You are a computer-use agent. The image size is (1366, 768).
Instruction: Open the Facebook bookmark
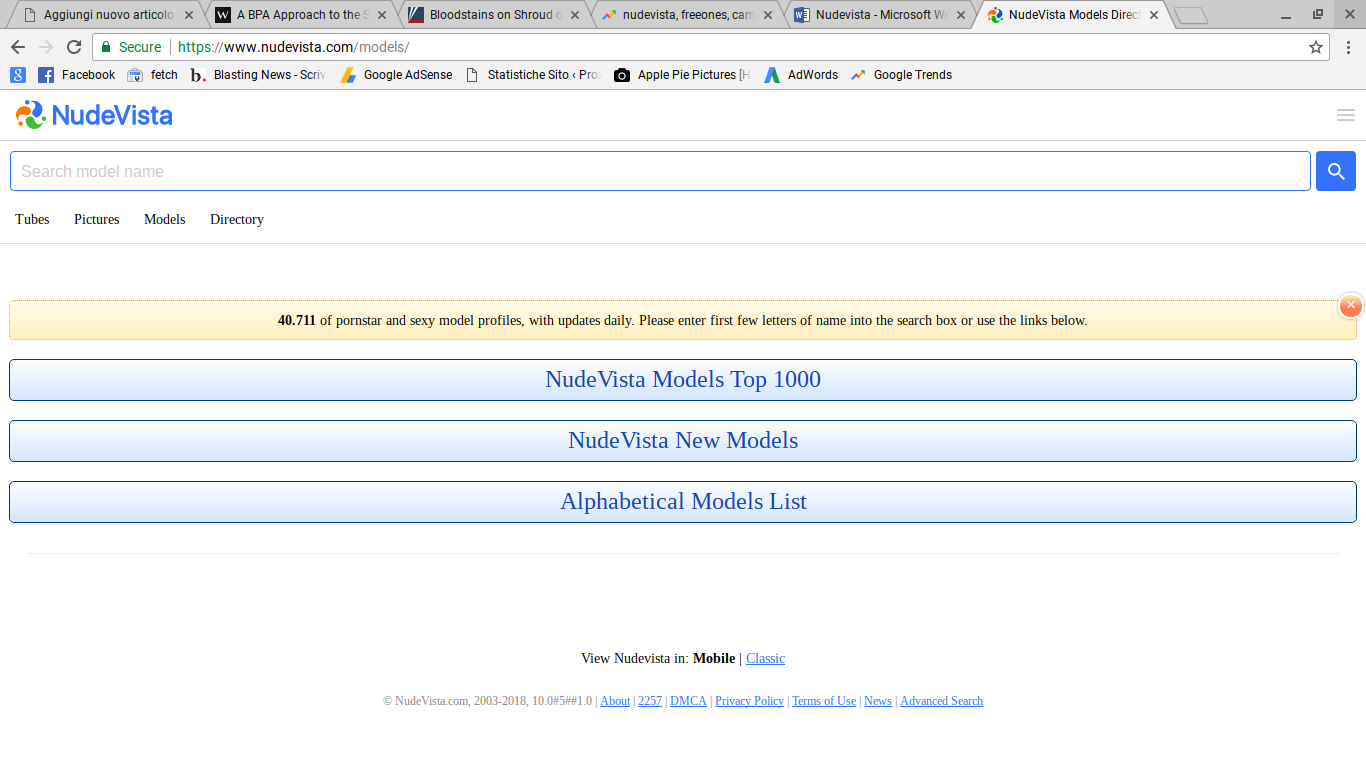(x=76, y=75)
